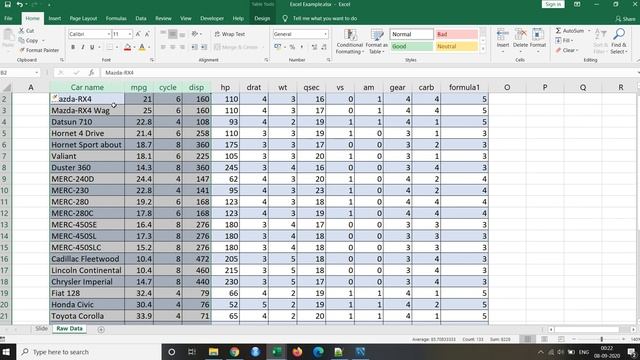Open the font color dropdown arrow
This screenshot has width=640, height=360.
point(149,47)
